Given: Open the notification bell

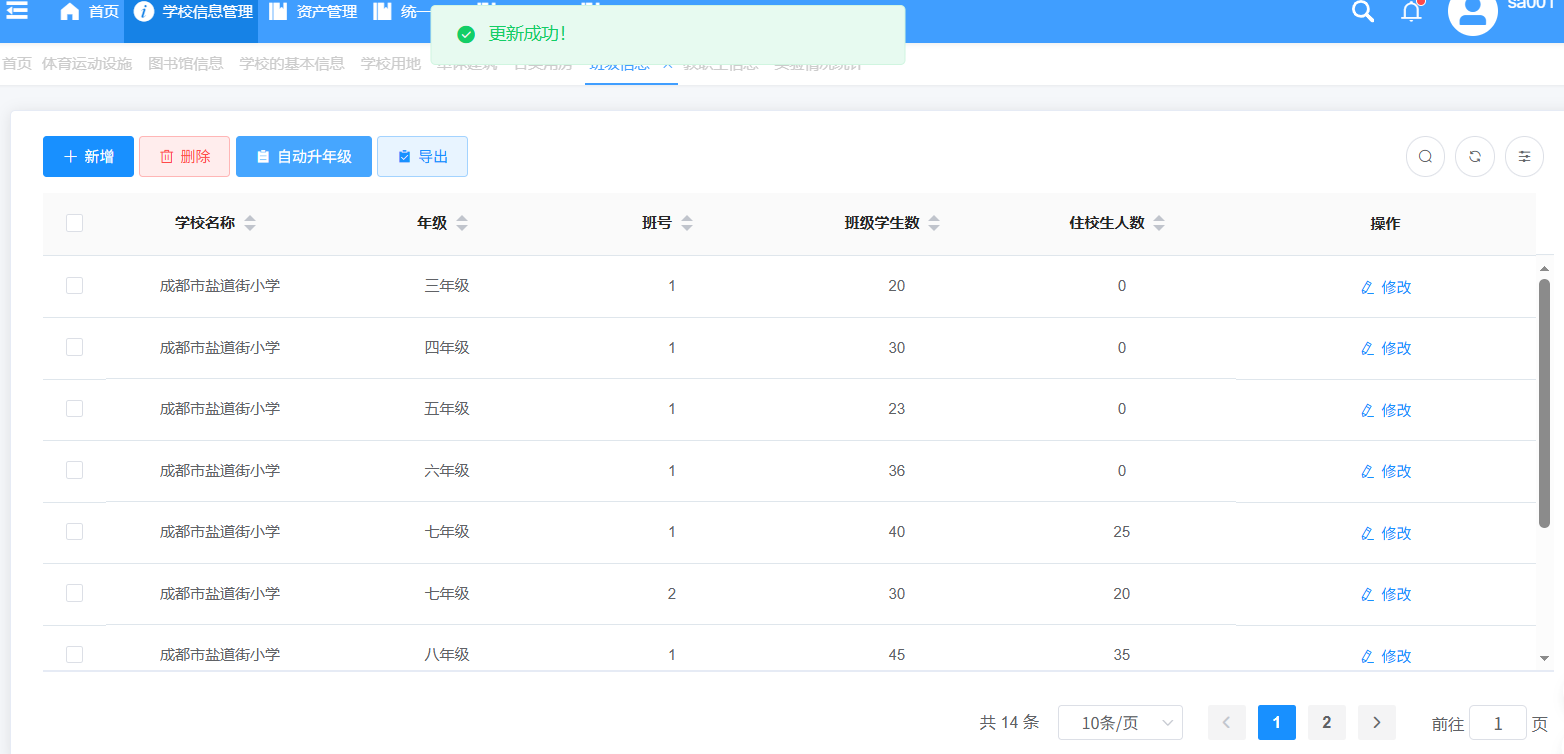Looking at the screenshot, I should 1411,12.
